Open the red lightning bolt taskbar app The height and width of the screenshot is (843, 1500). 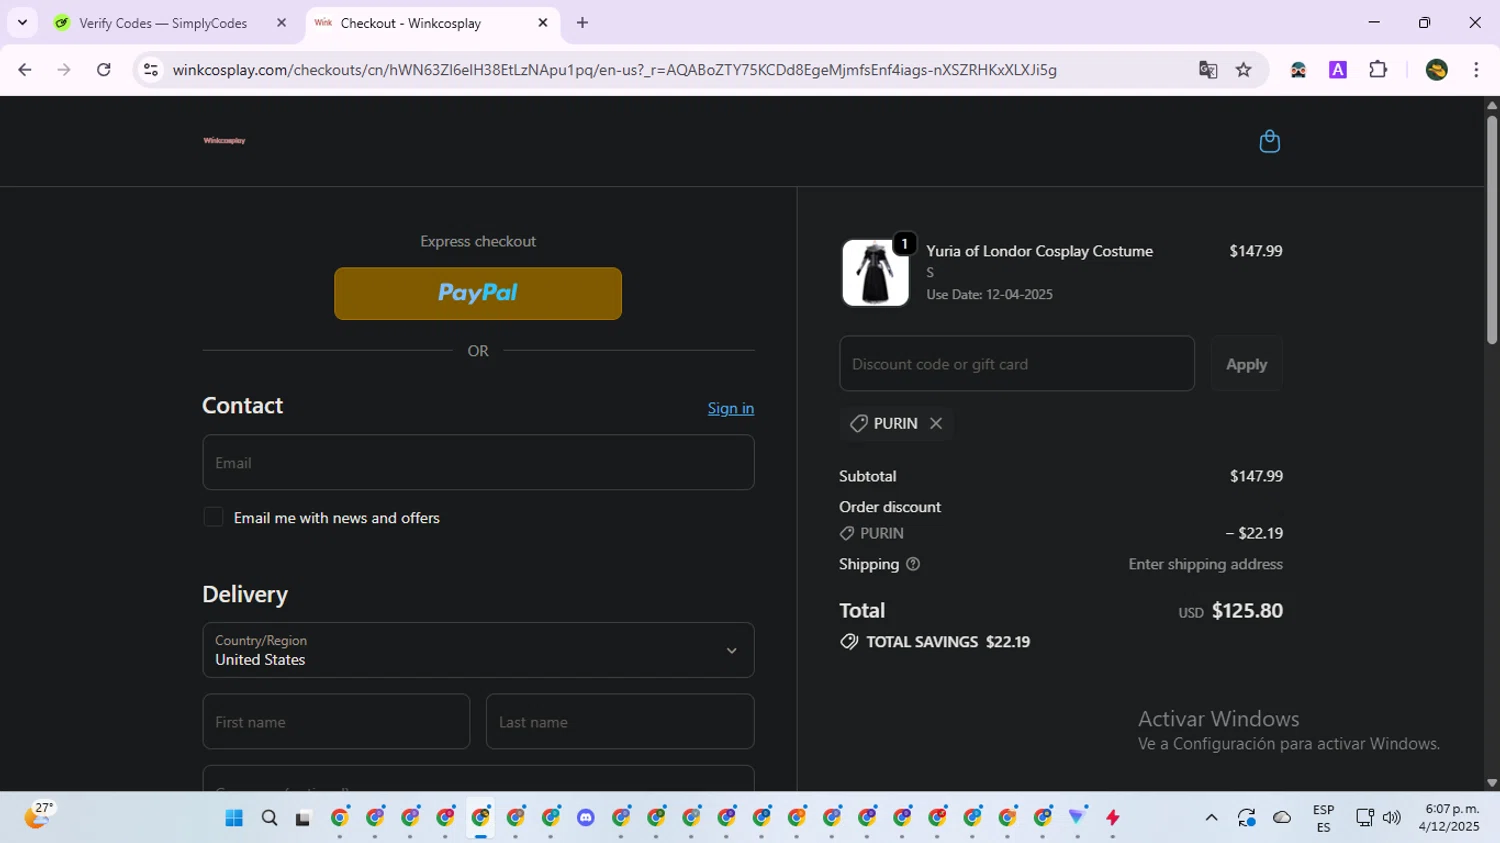point(1113,818)
